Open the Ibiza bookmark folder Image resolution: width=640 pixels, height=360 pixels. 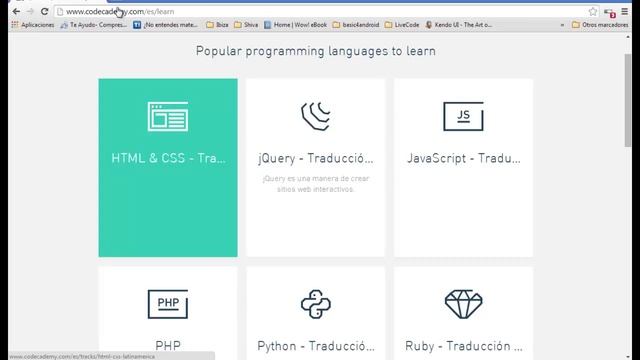(217, 25)
